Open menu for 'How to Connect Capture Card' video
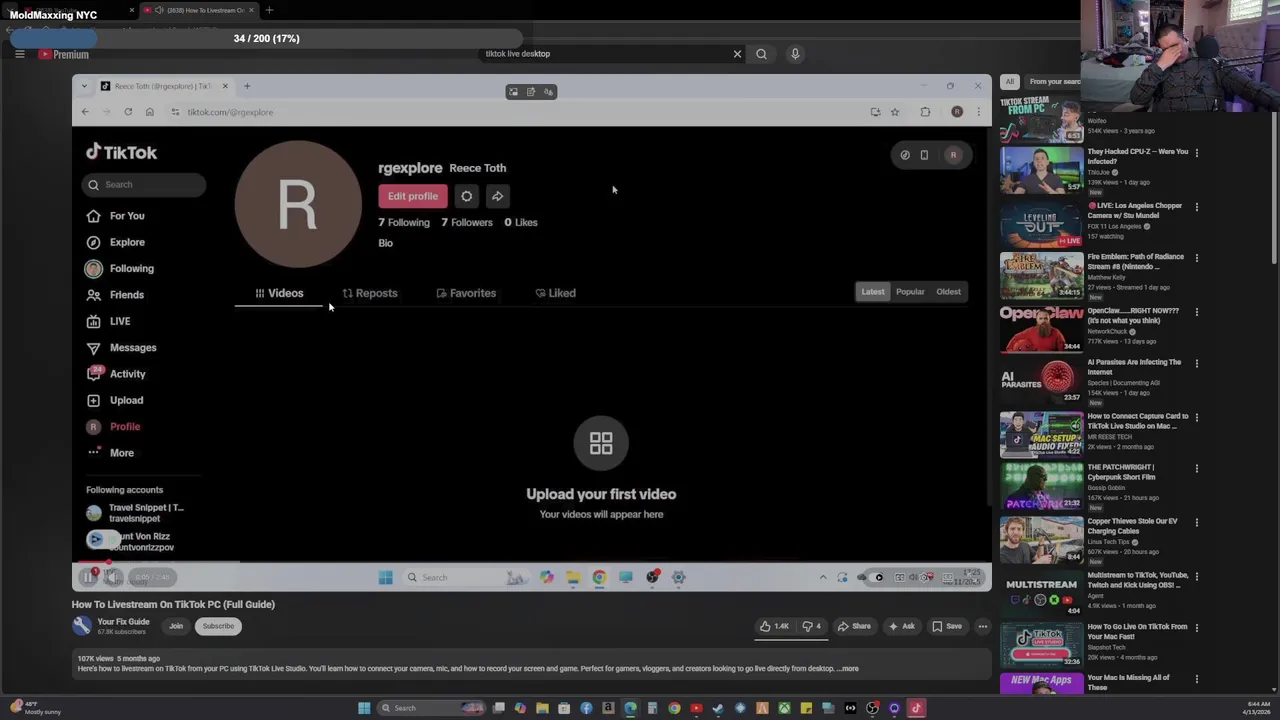 tap(1197, 417)
